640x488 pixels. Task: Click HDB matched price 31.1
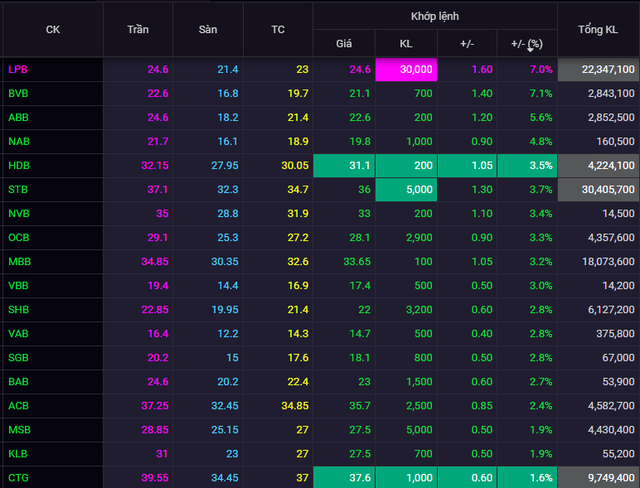(x=344, y=166)
